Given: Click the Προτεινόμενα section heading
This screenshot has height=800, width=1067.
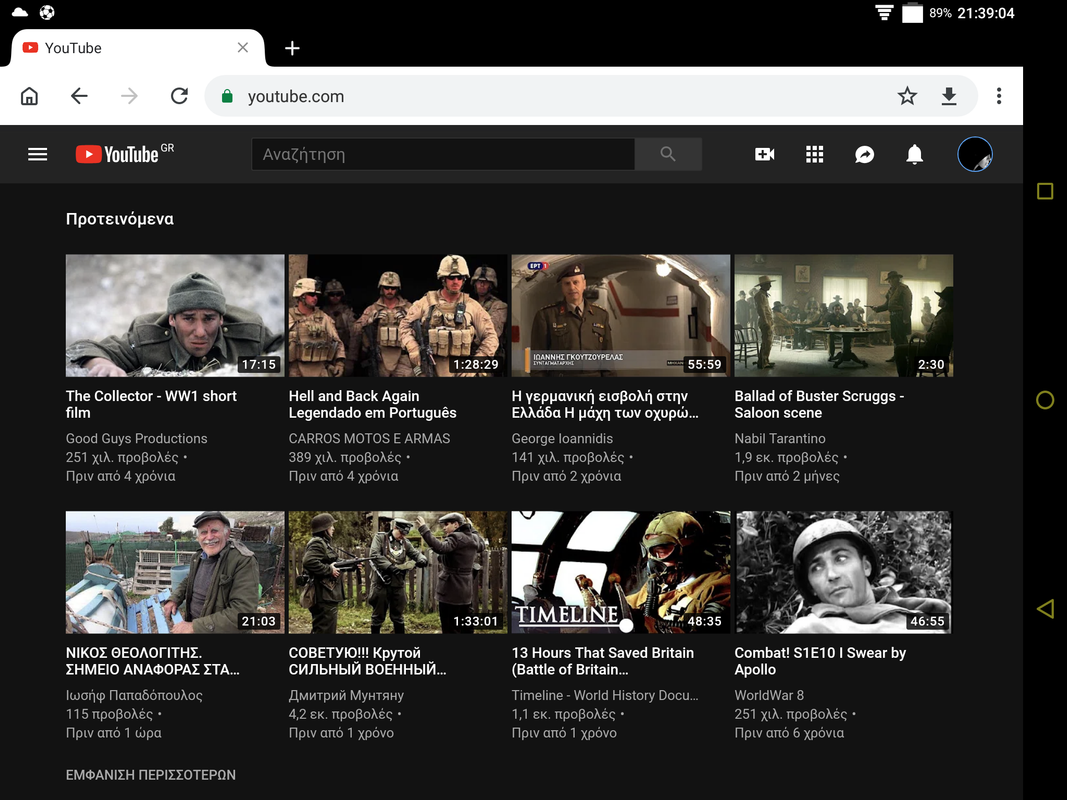Looking at the screenshot, I should point(120,219).
